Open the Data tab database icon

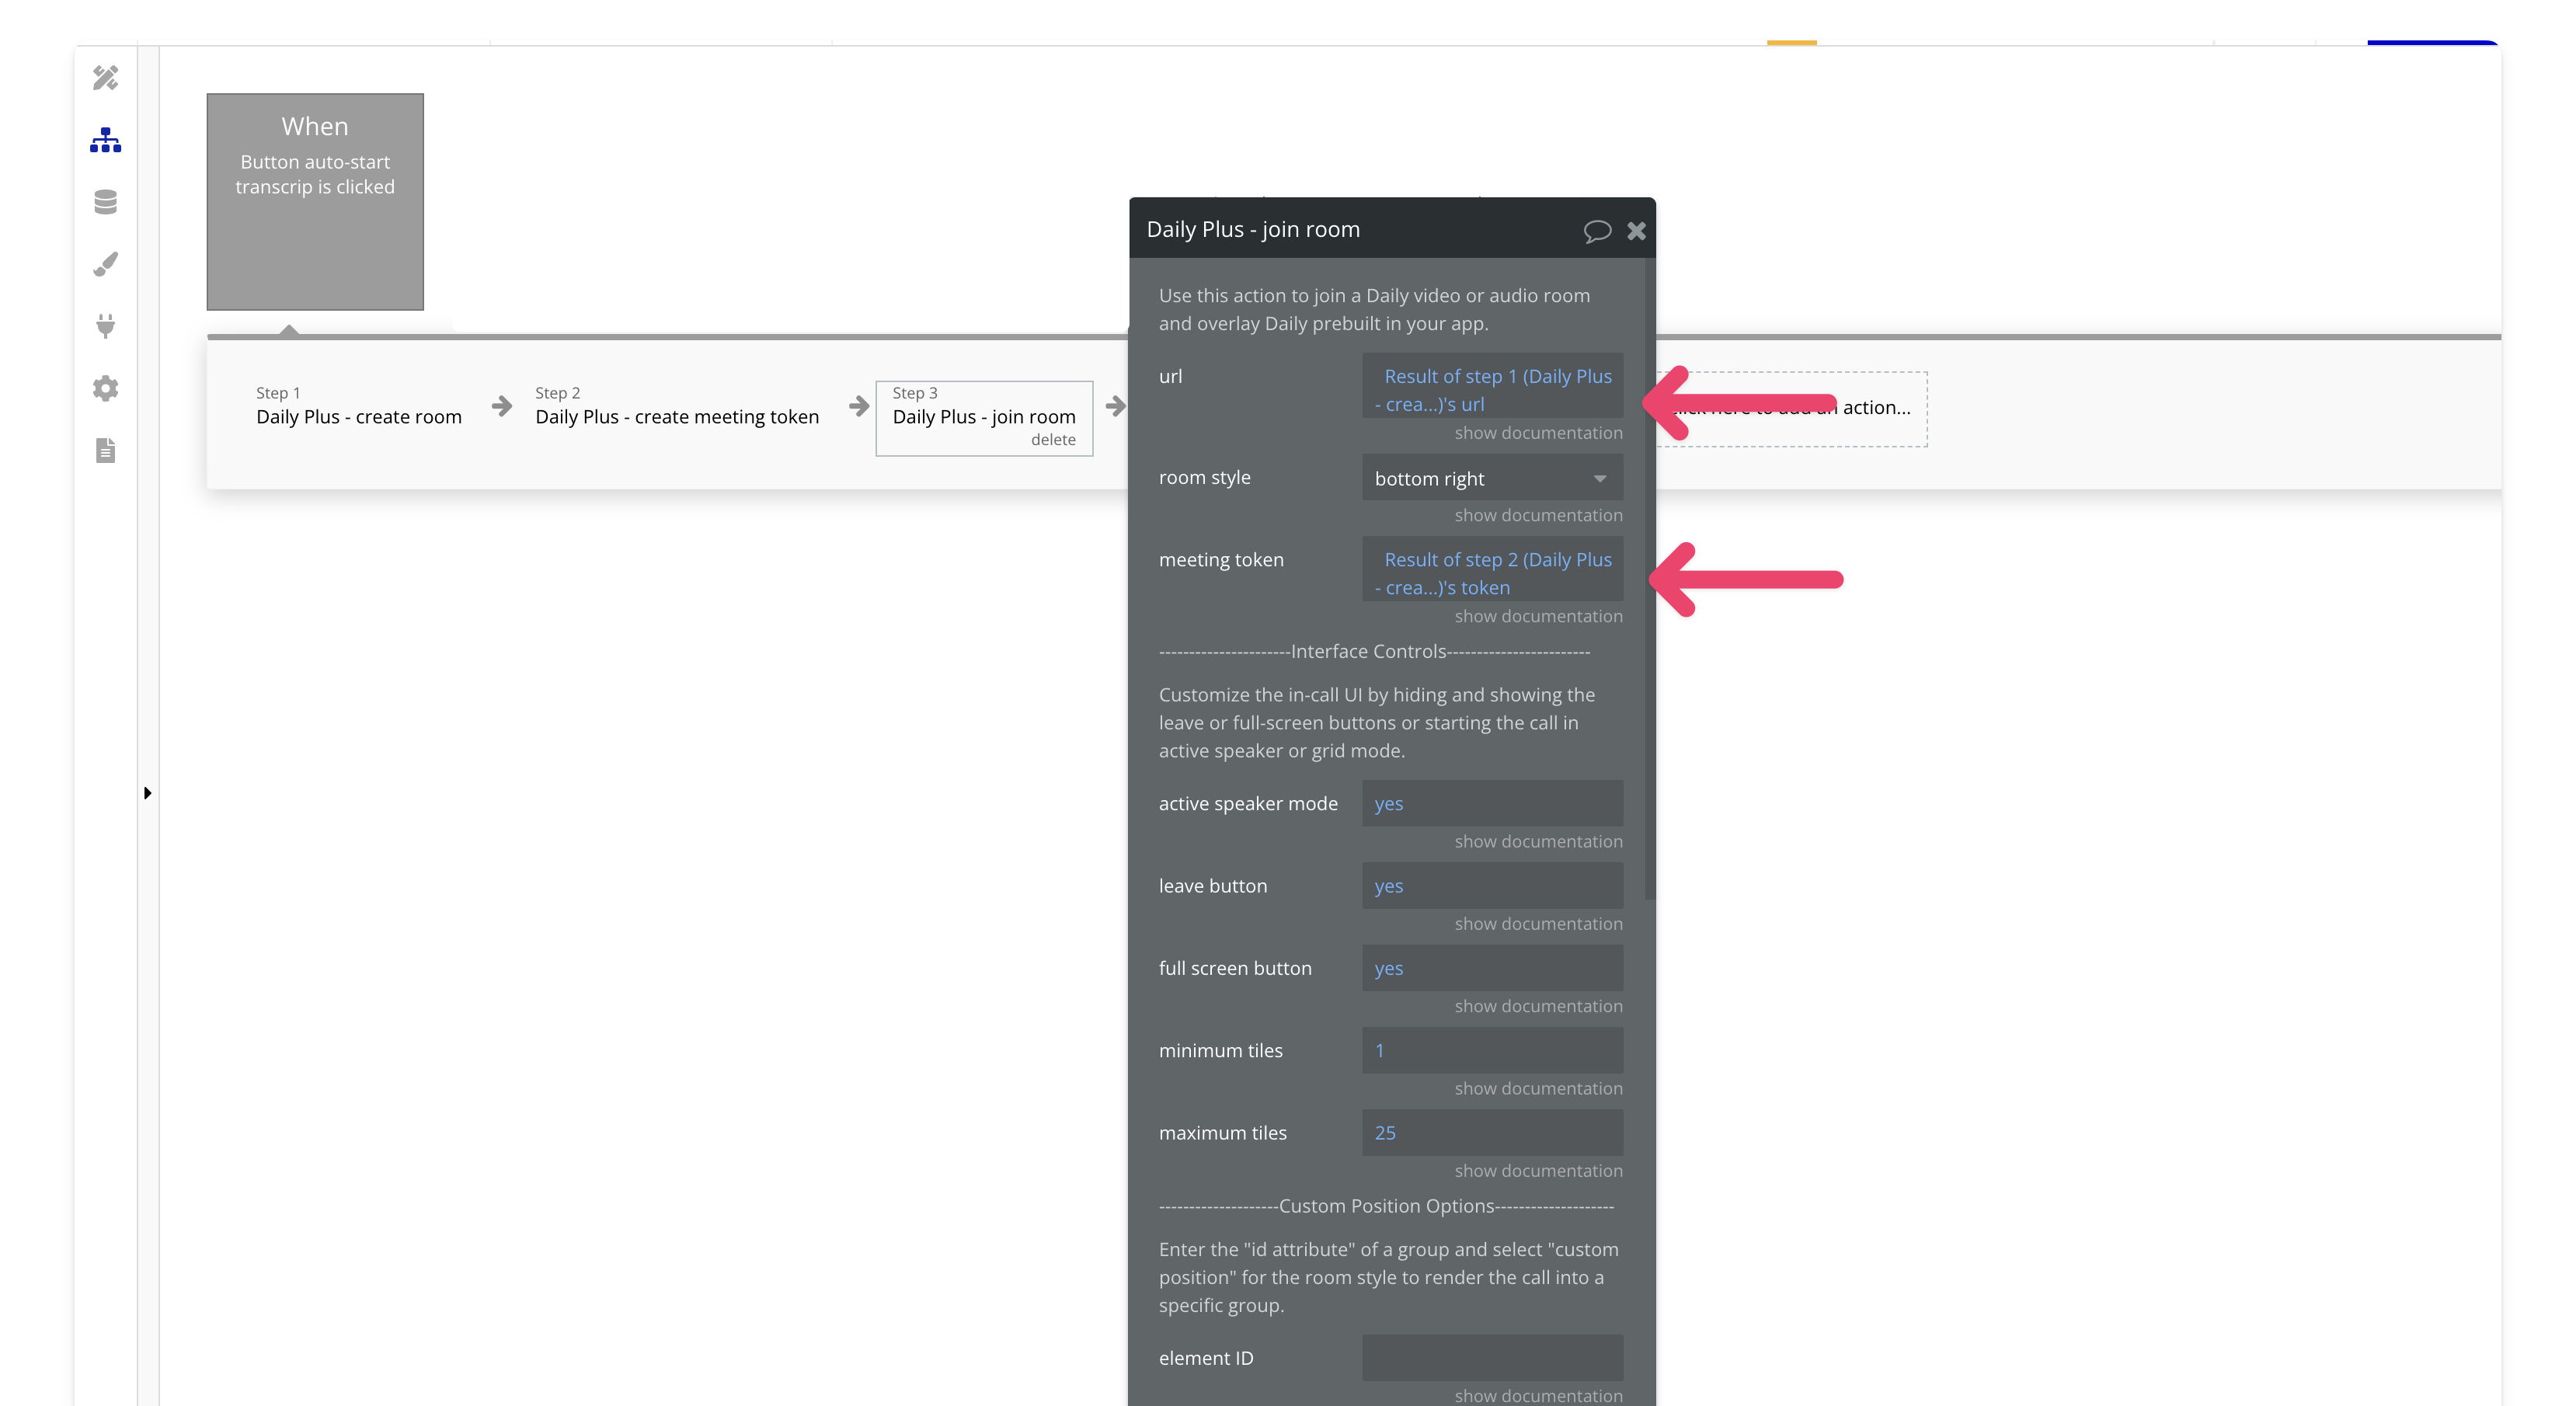(x=105, y=202)
